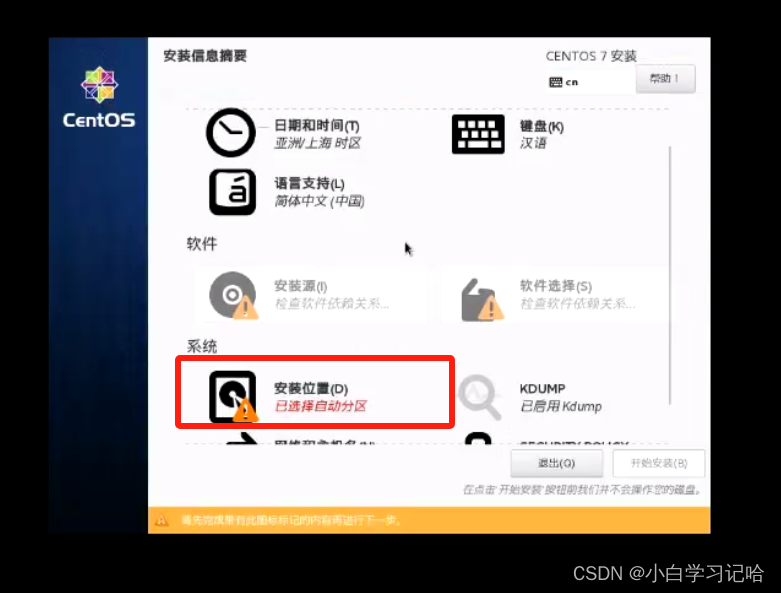Click the orange warning message bar
This screenshot has width=781, height=593.
pyautogui.click(x=429, y=520)
